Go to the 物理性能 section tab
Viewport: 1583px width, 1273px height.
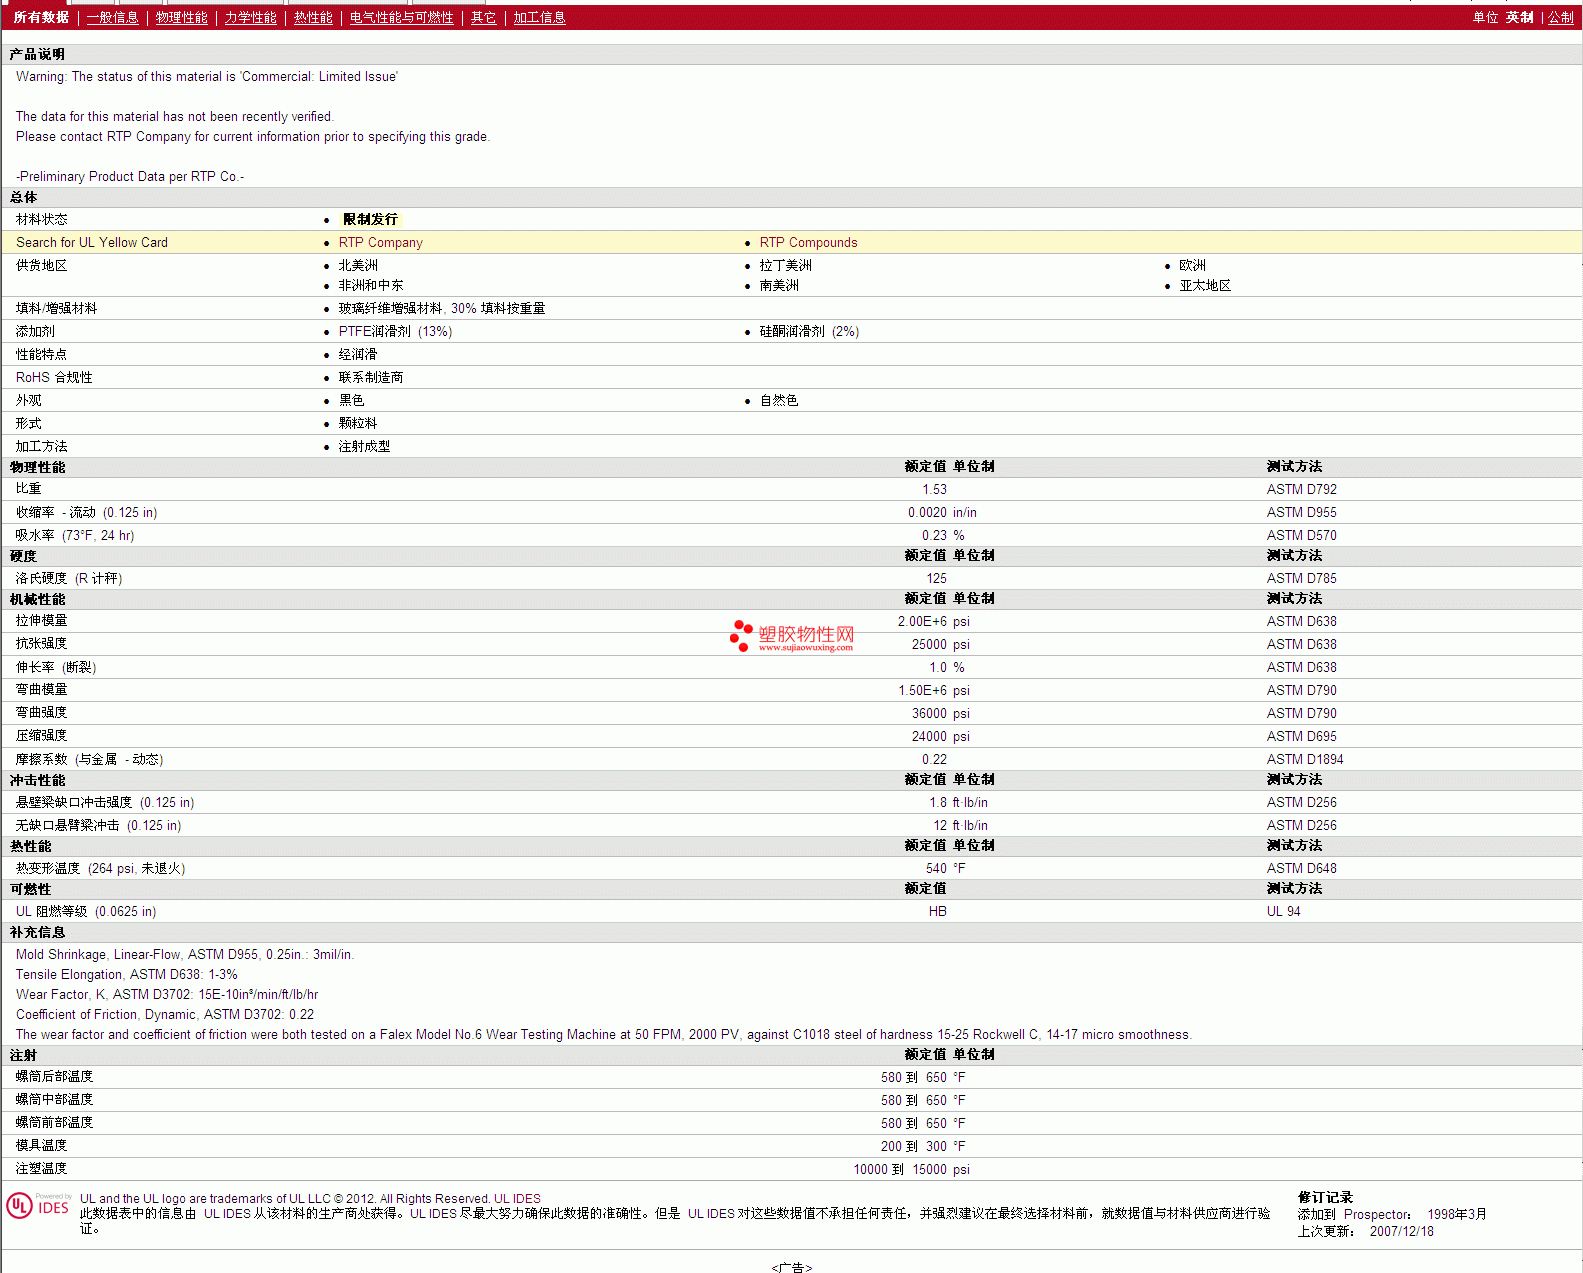181,18
